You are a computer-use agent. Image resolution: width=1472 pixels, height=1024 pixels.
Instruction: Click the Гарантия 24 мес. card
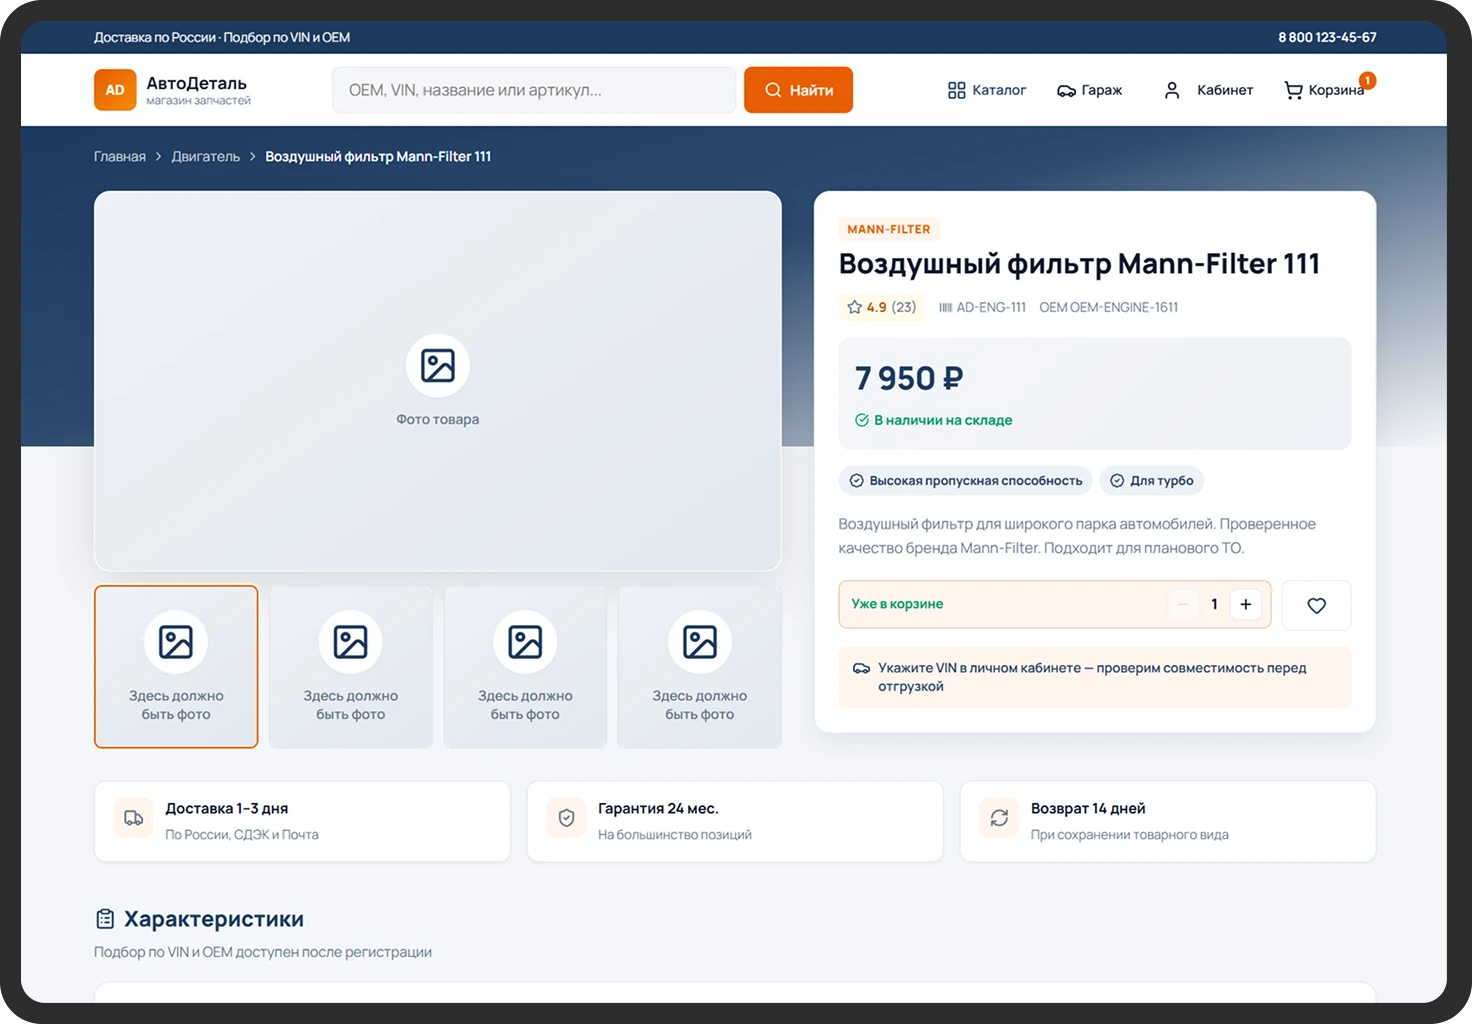coord(735,821)
